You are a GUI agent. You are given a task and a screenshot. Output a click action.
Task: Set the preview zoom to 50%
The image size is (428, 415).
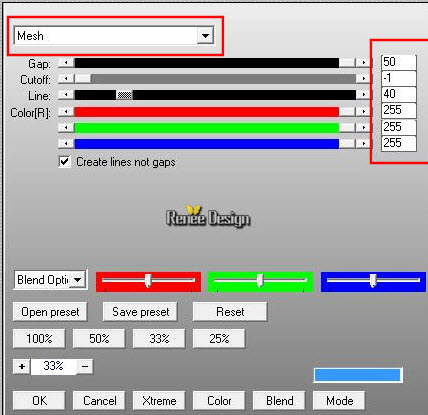pyautogui.click(x=99, y=339)
